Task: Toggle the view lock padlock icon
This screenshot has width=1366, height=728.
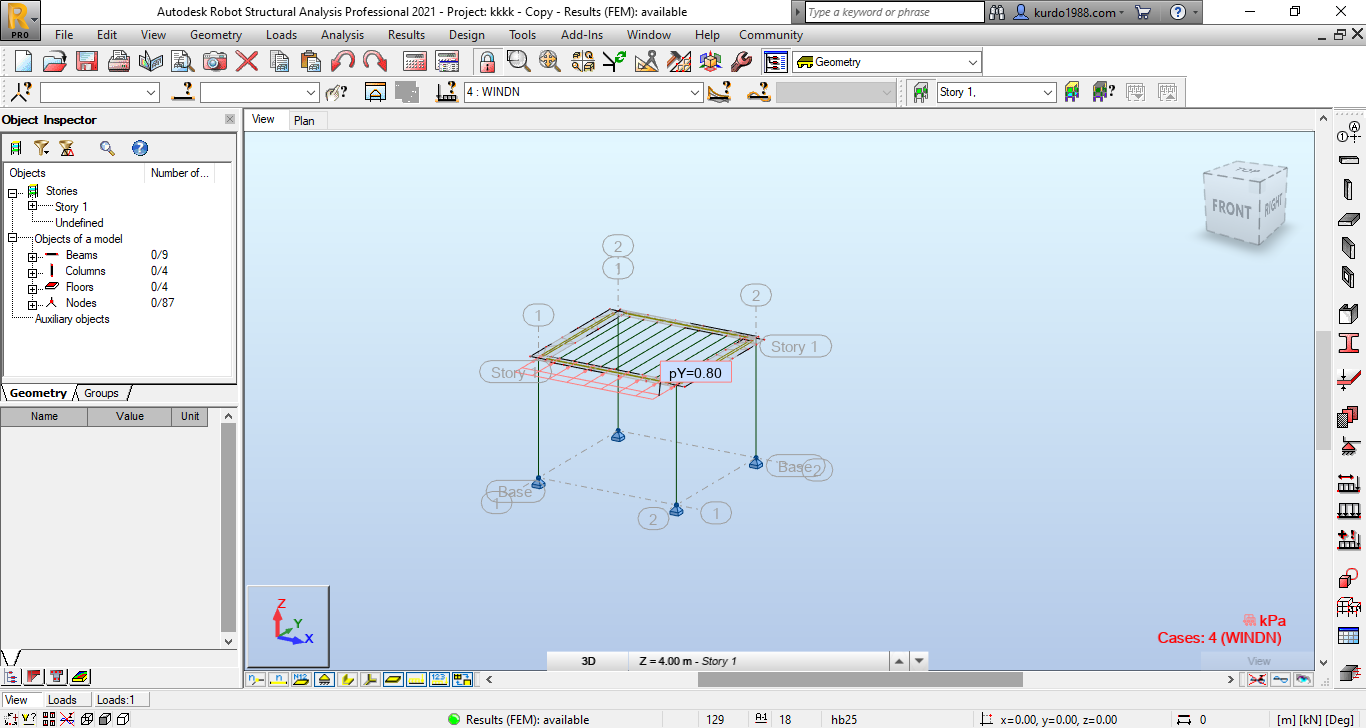Action: tap(487, 61)
